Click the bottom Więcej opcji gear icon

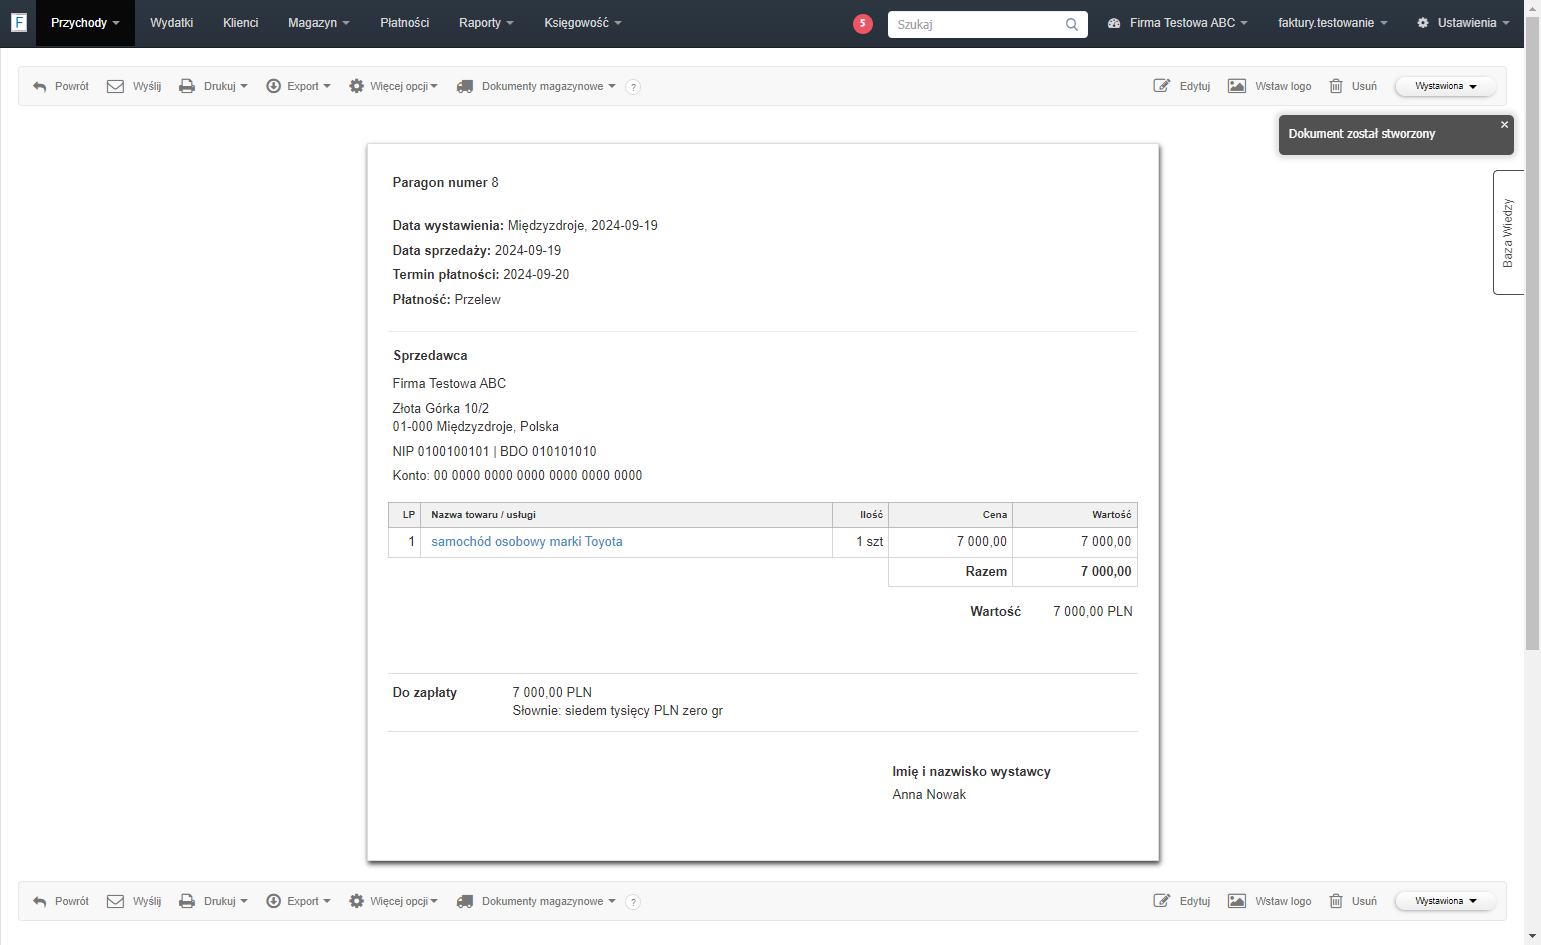click(356, 901)
